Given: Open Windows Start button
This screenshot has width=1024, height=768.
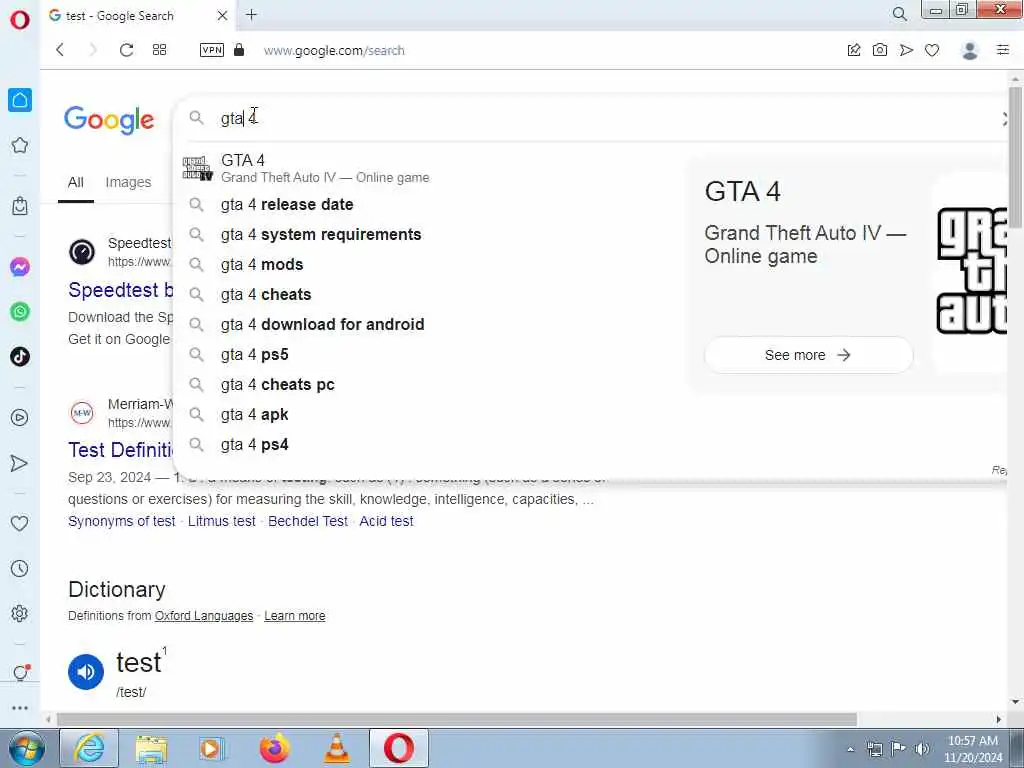Looking at the screenshot, I should click(x=26, y=748).
